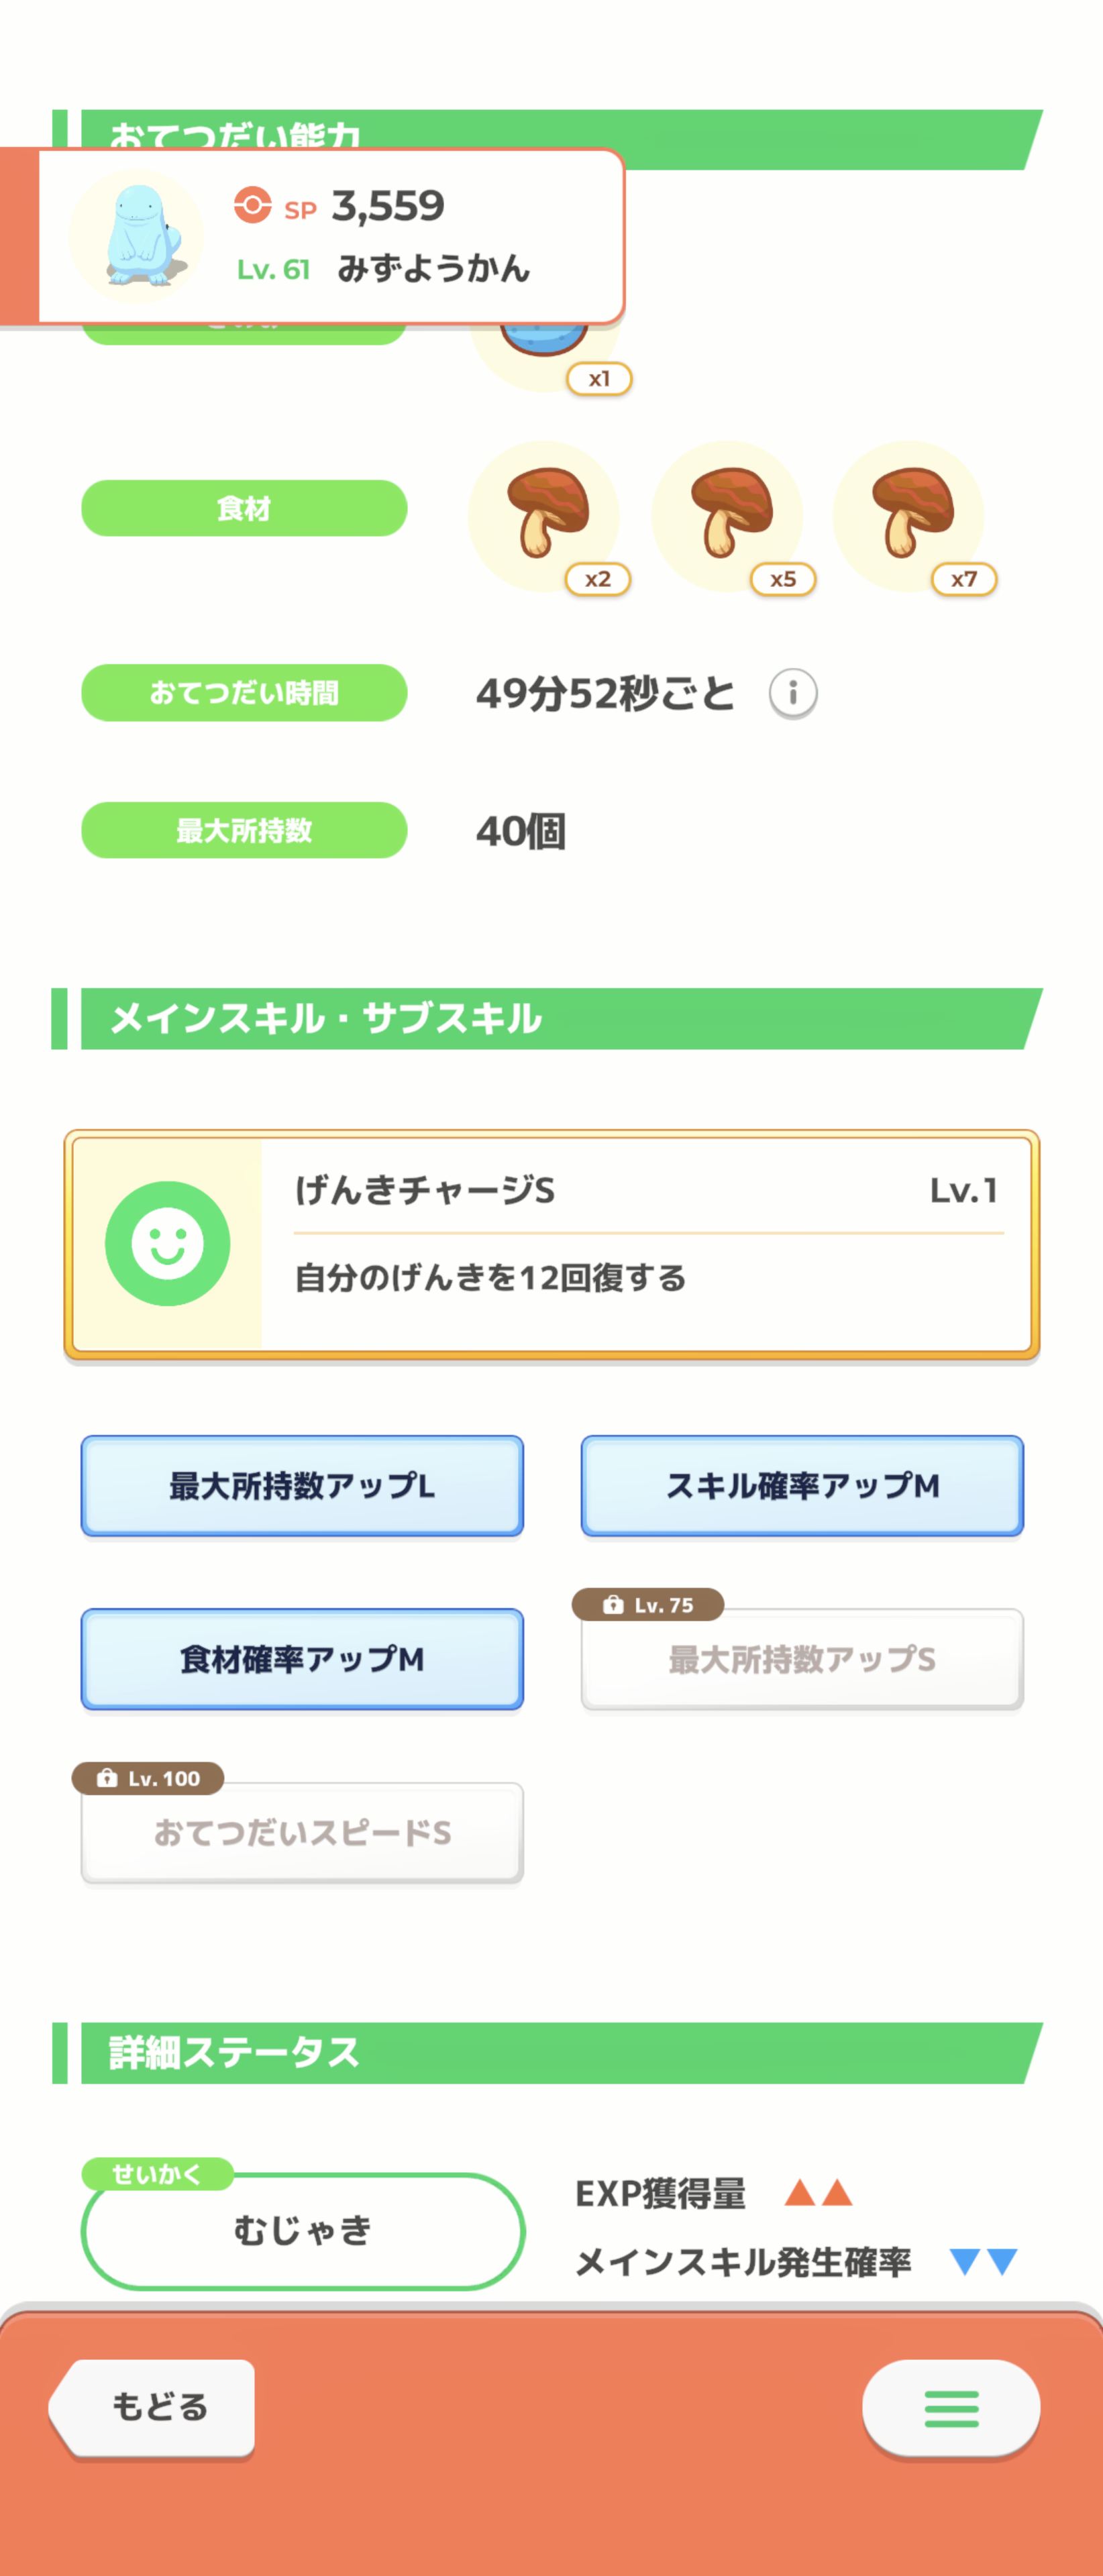Tap the Lv. 75 lock badge
This screenshot has width=1103, height=2576.
(x=648, y=1605)
